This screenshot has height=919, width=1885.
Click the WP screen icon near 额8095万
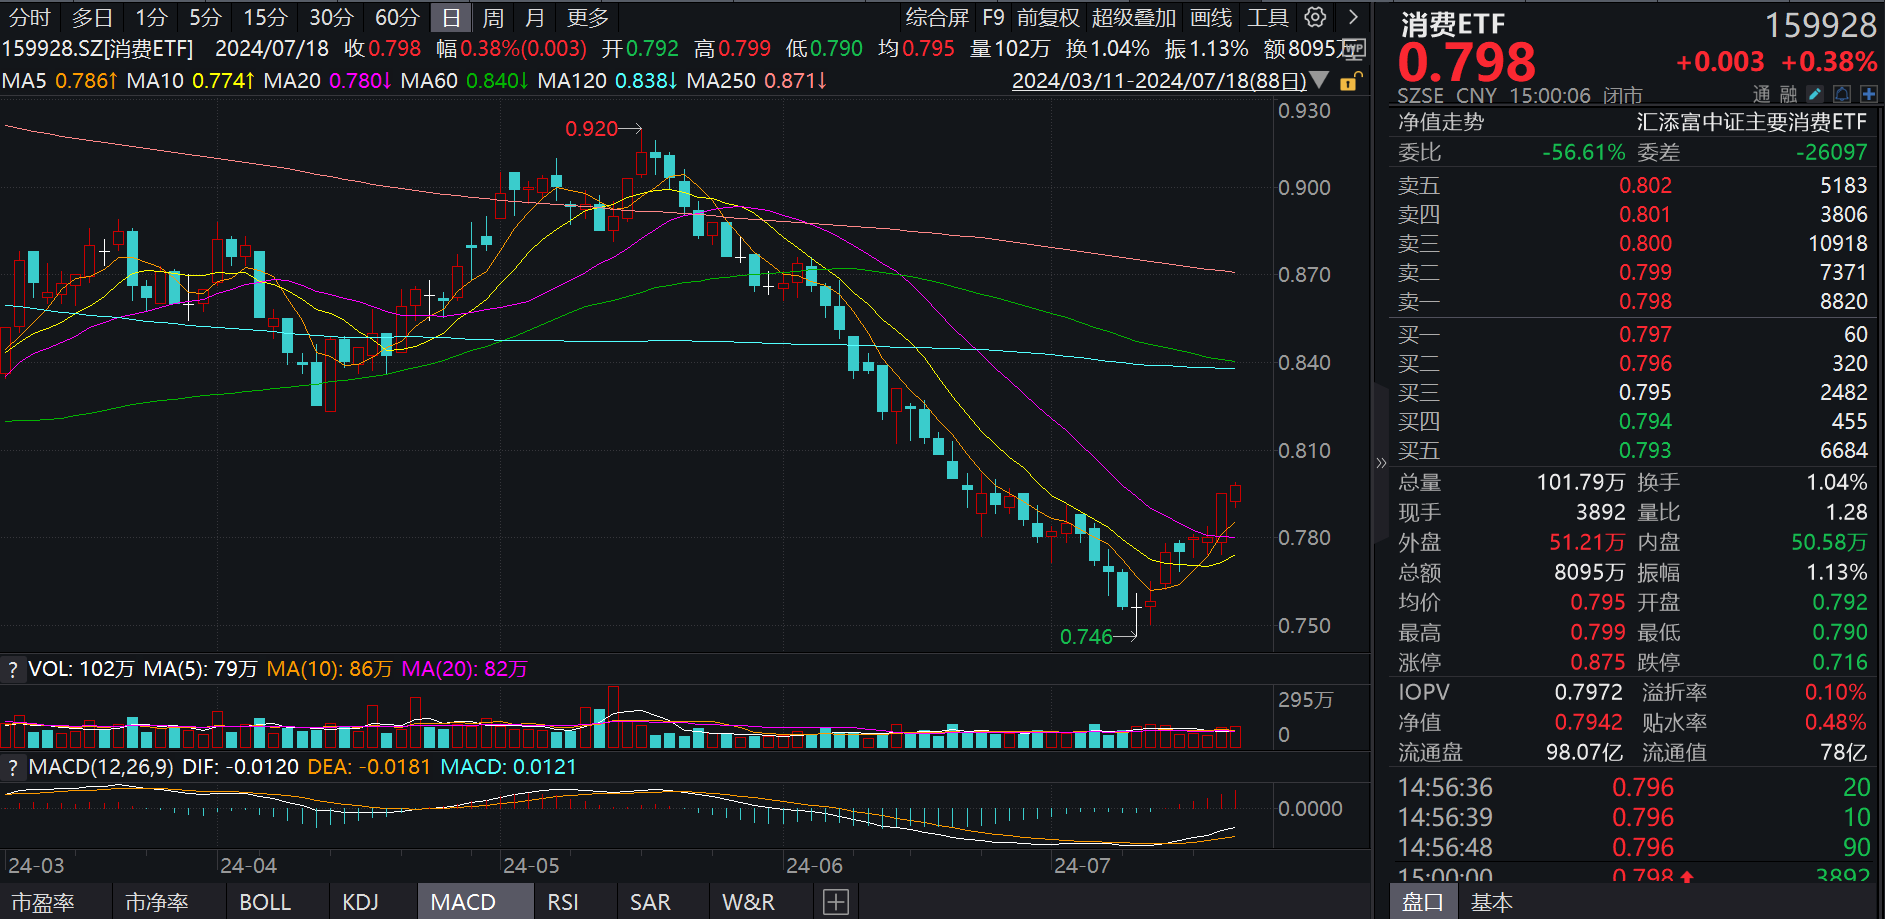click(1356, 48)
